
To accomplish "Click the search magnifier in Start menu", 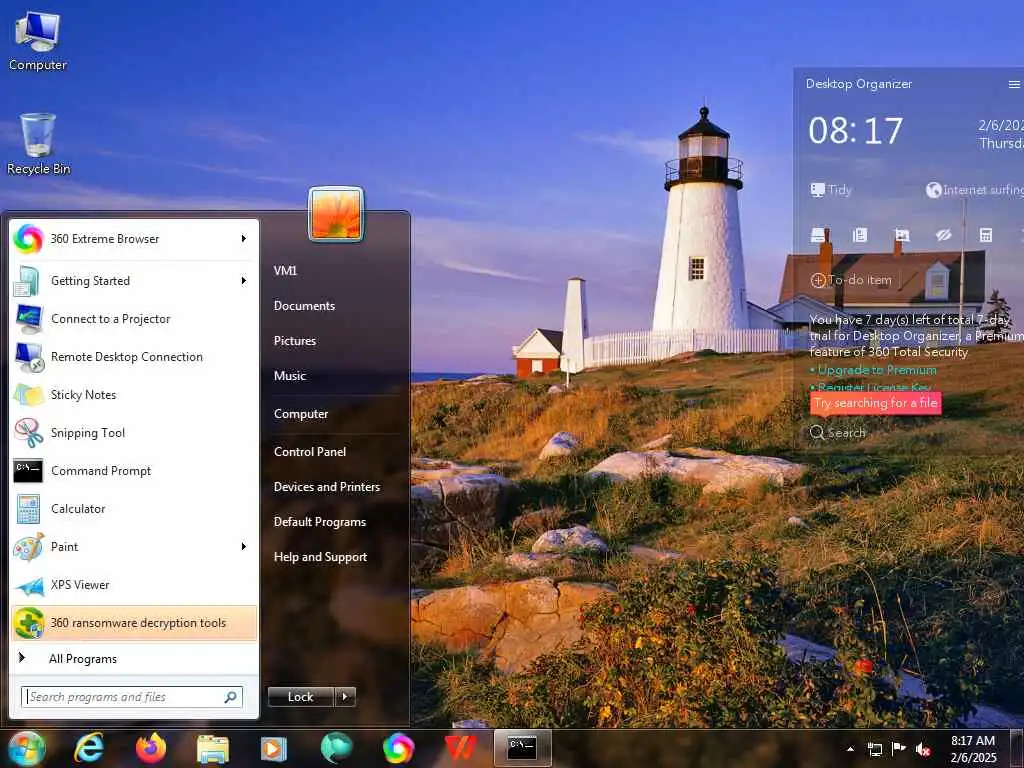I will [x=231, y=697].
